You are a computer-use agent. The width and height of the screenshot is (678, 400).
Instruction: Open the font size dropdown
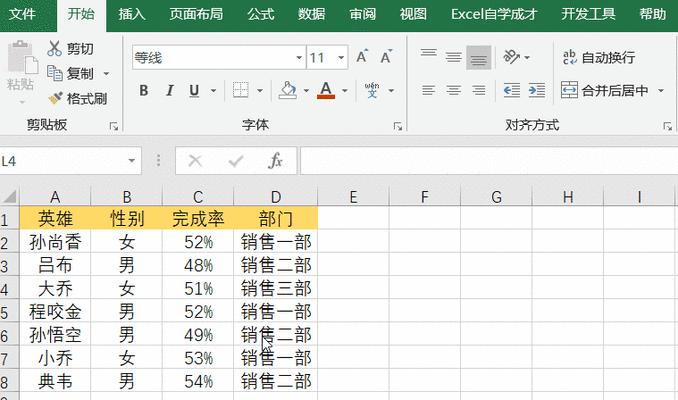341,57
